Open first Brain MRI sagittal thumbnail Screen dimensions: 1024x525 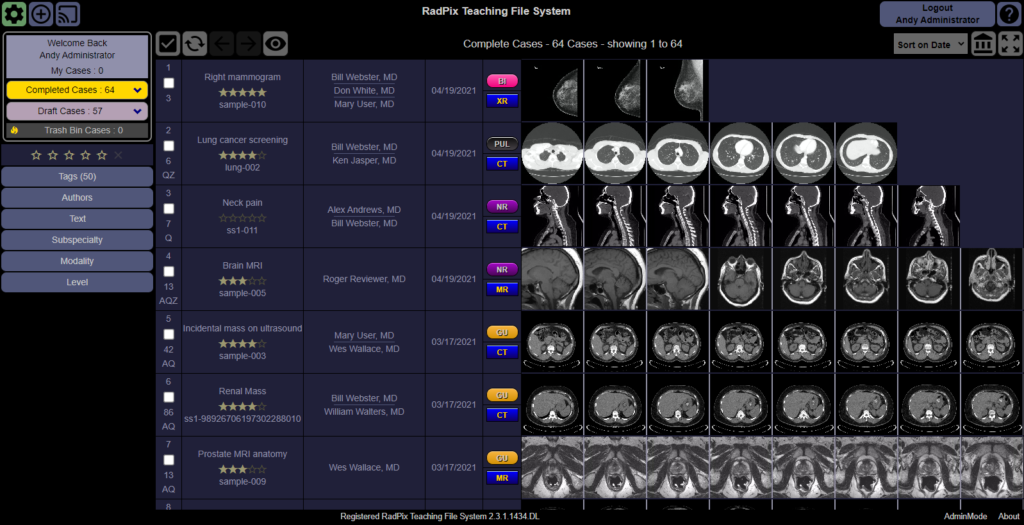(552, 279)
